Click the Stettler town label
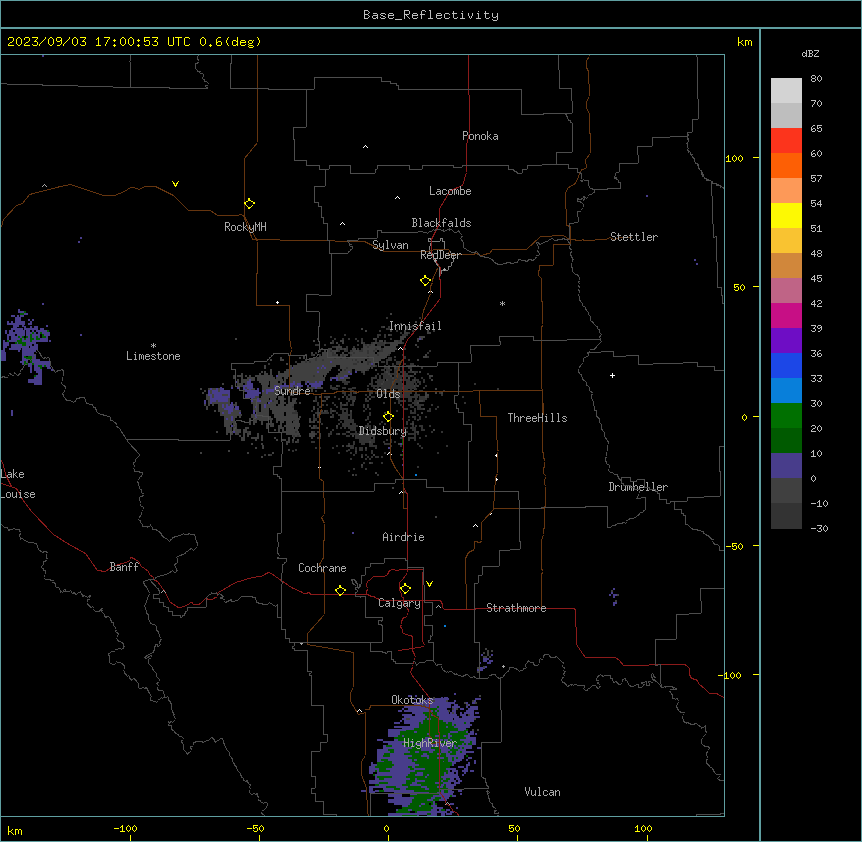 pos(634,237)
